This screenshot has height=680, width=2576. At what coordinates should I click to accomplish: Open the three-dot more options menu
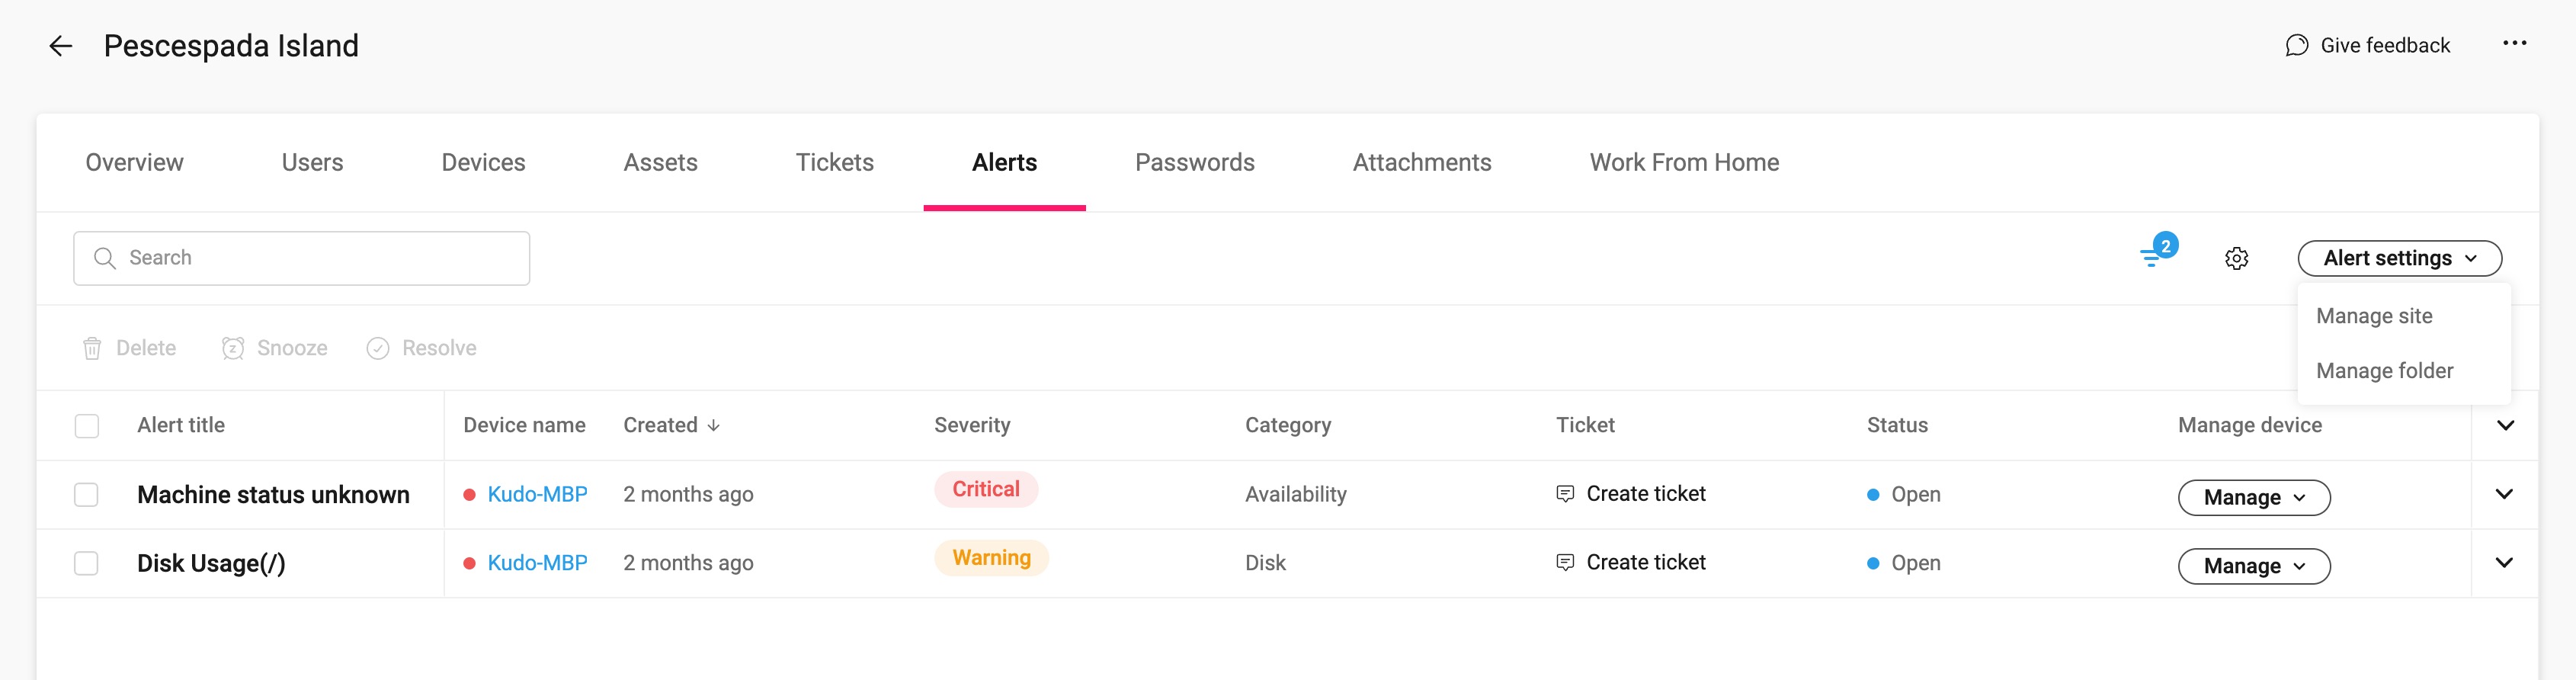[2514, 43]
